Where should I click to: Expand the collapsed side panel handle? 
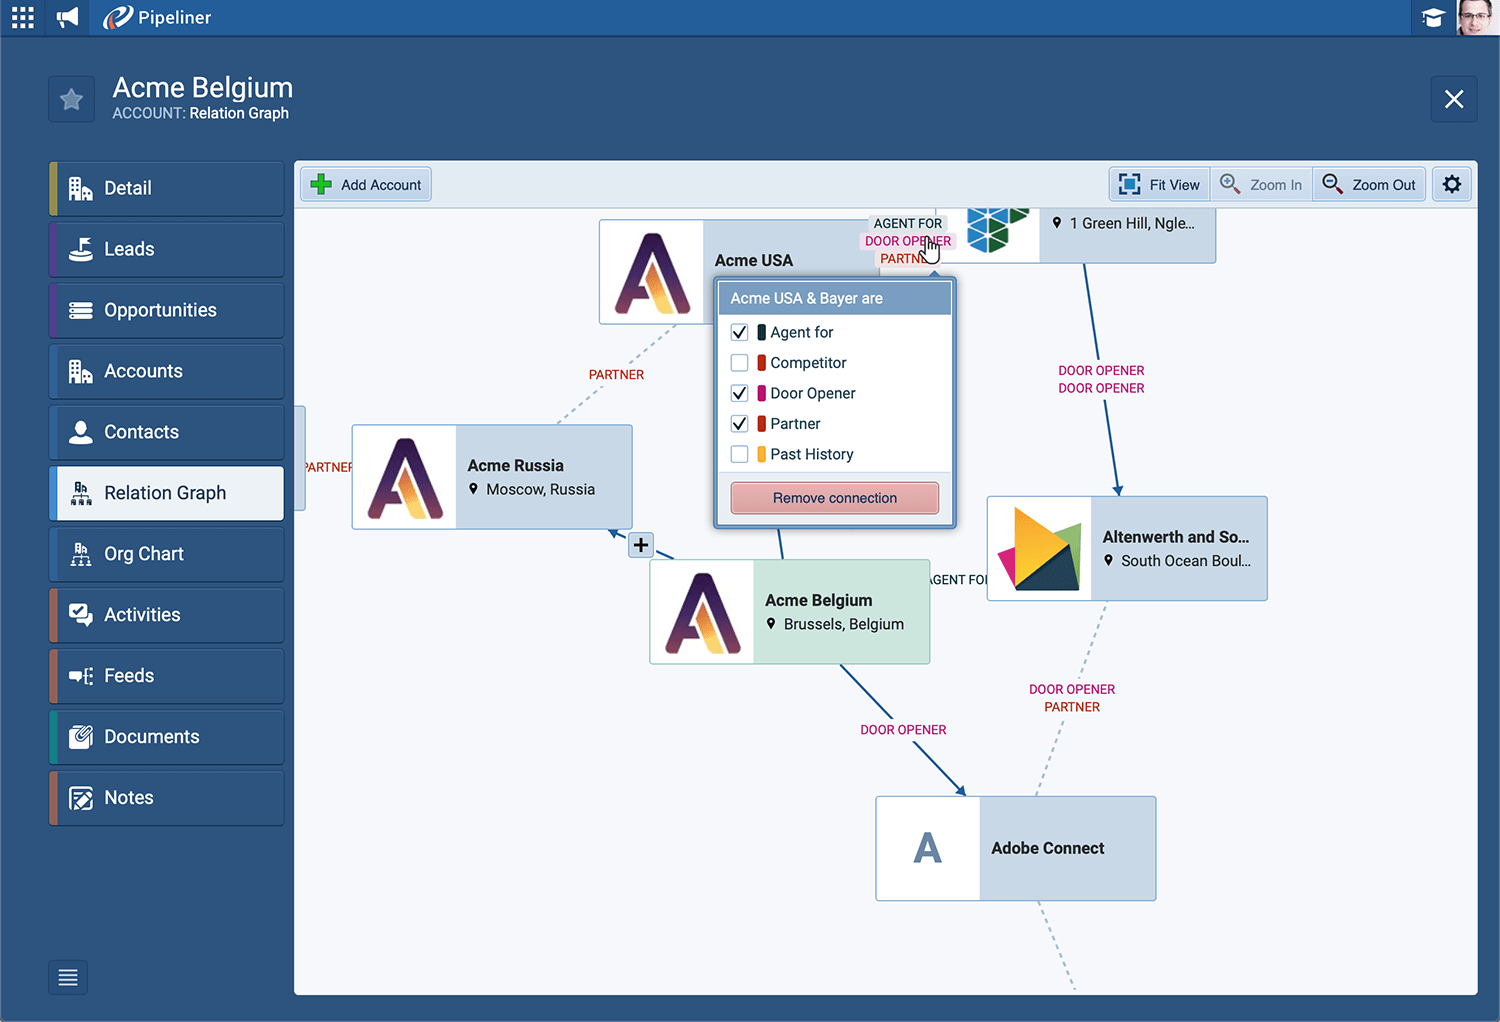coord(300,458)
